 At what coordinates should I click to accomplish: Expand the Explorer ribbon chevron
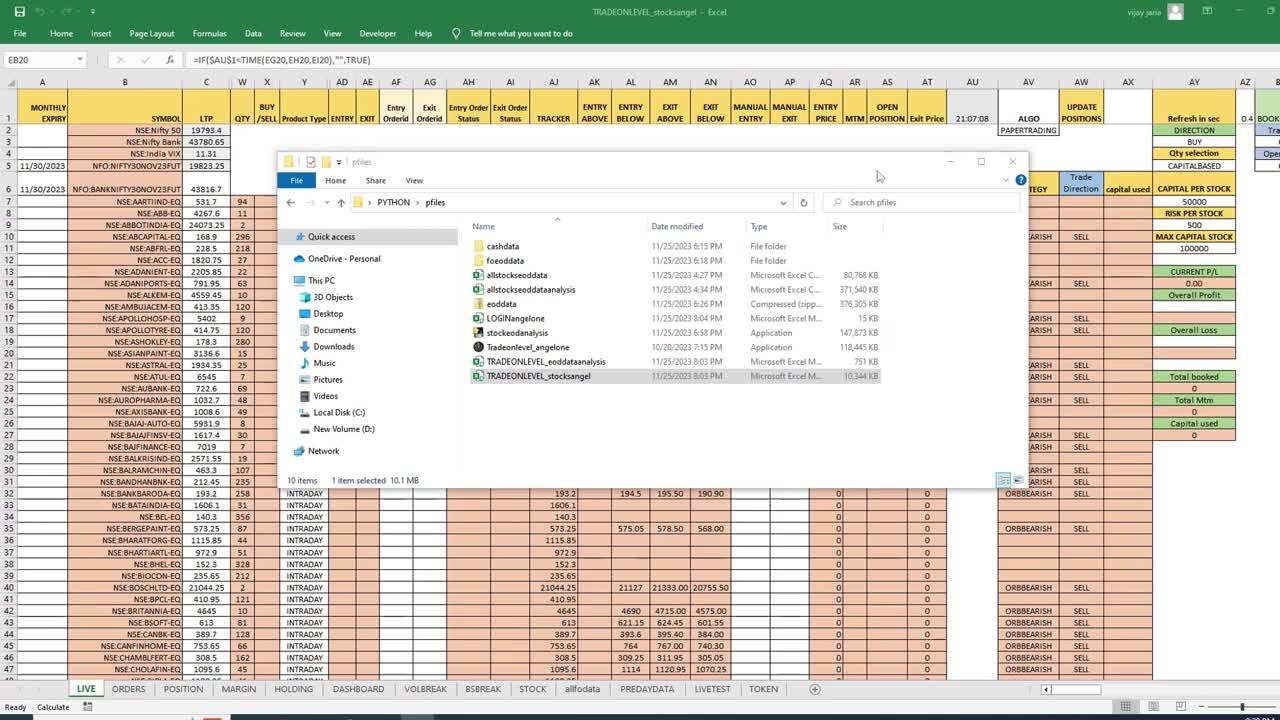pyautogui.click(x=1005, y=181)
